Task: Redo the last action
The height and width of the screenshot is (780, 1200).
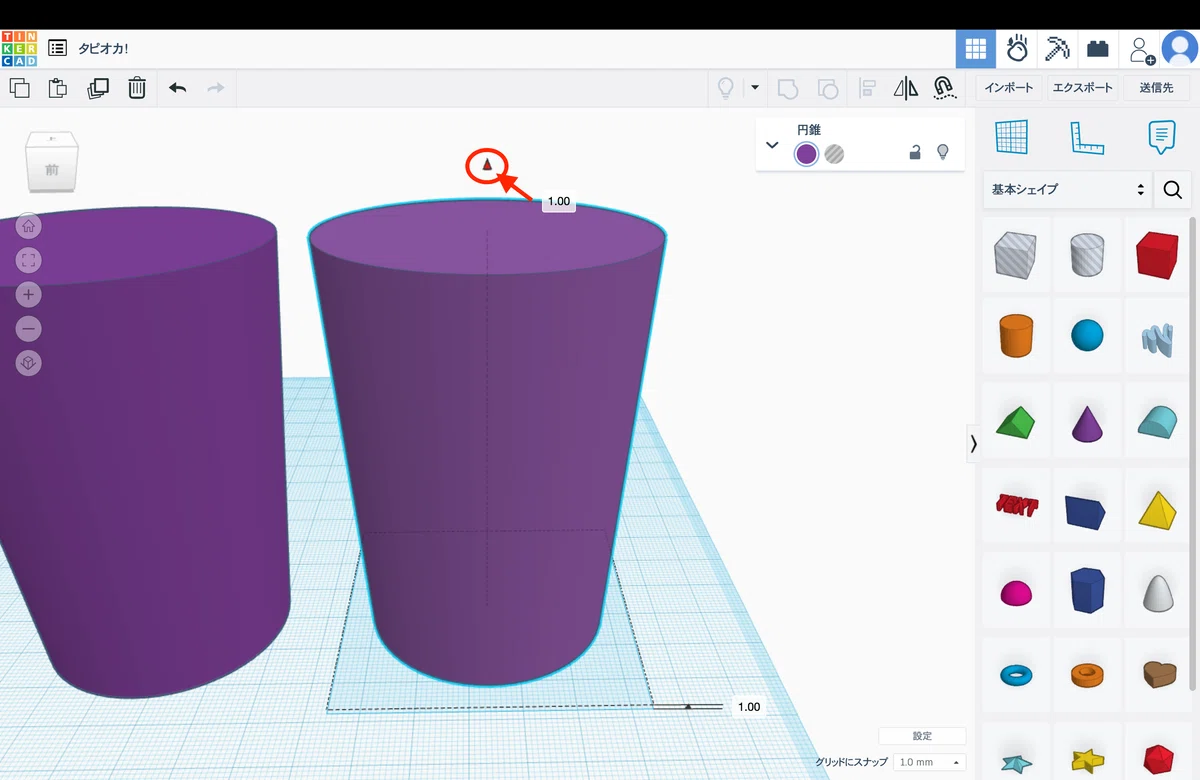Action: point(215,88)
